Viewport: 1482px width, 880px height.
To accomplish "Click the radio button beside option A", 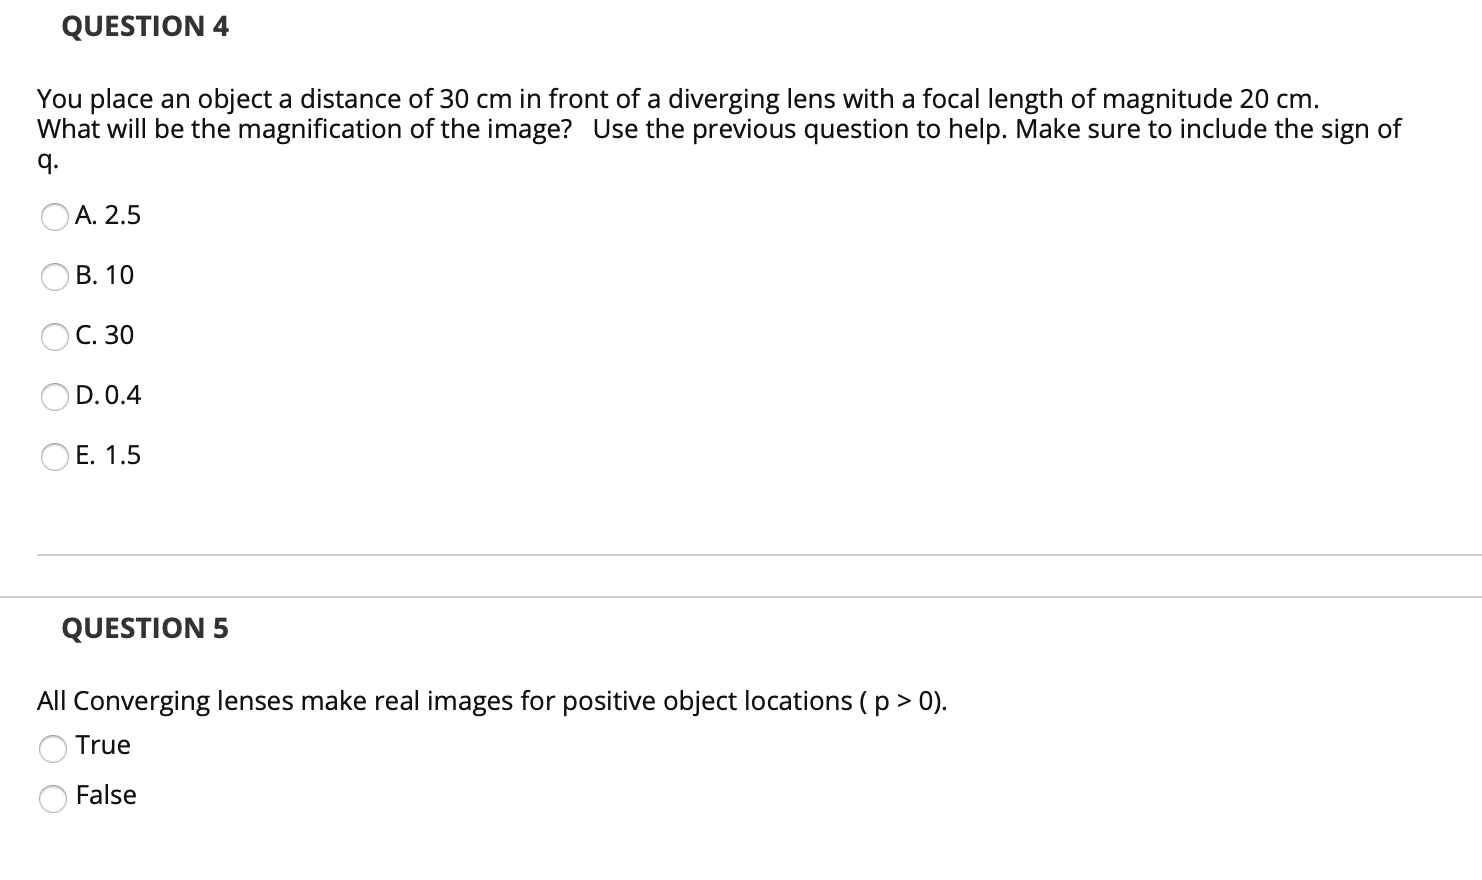I will 56,216.
